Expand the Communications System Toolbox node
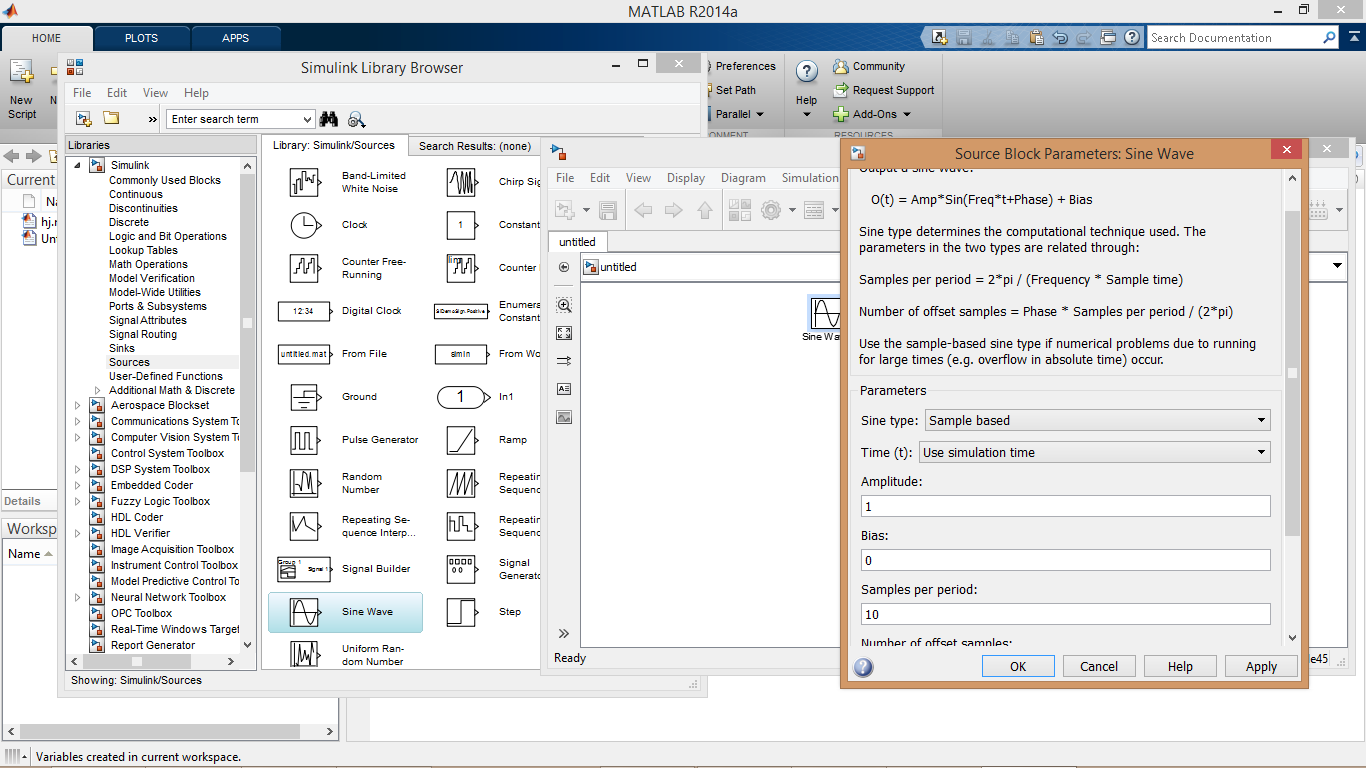Screen dimensions: 1366x768 [78, 421]
